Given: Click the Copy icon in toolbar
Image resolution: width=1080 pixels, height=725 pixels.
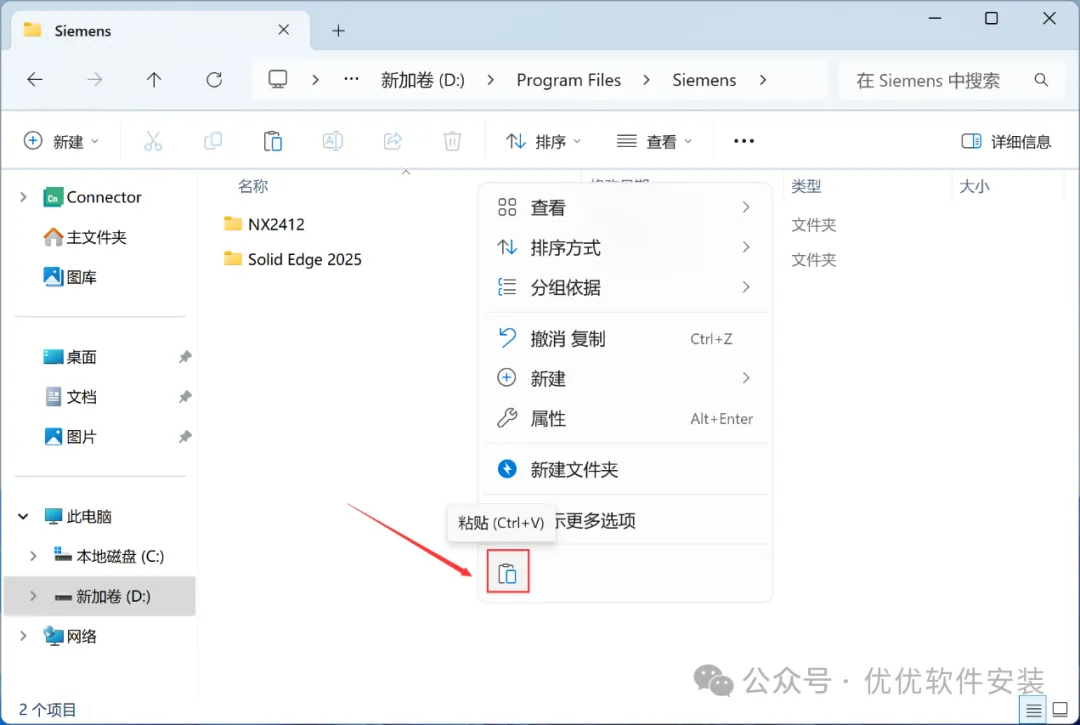Looking at the screenshot, I should (213, 142).
